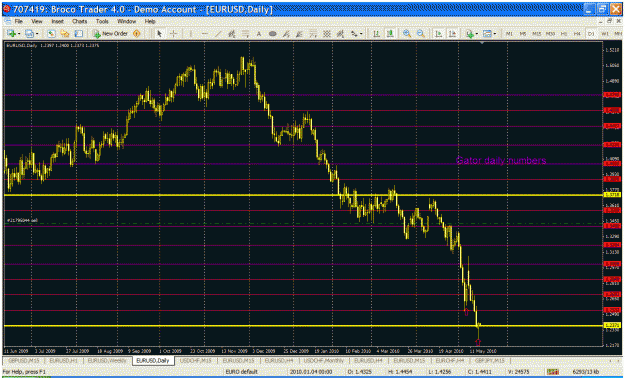
Task: Toggle the Market Watch window icon
Action: click(x=51, y=34)
